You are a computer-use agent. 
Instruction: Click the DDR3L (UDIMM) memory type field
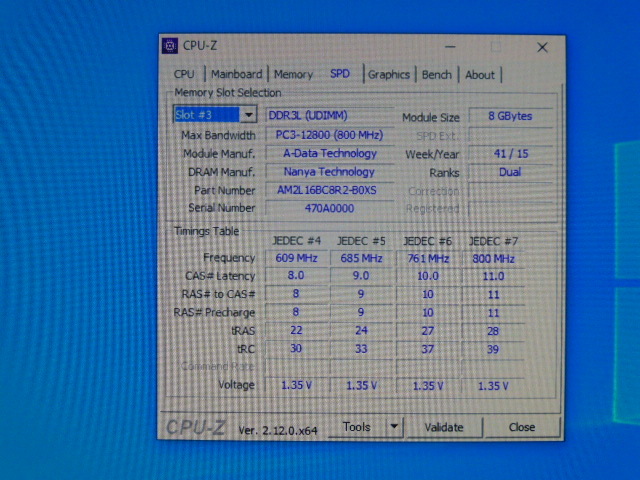coord(329,116)
